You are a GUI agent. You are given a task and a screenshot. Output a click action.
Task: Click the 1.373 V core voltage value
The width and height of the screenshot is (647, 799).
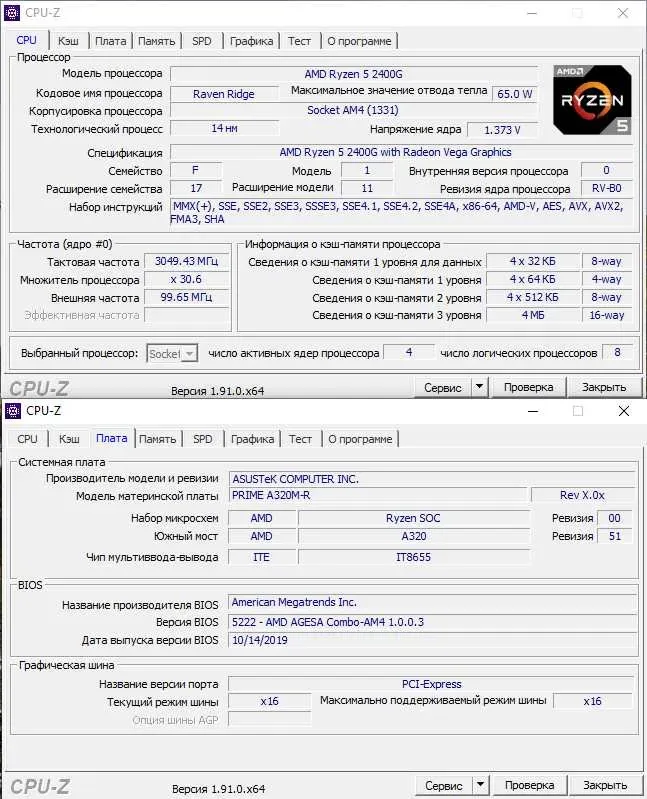coord(502,129)
